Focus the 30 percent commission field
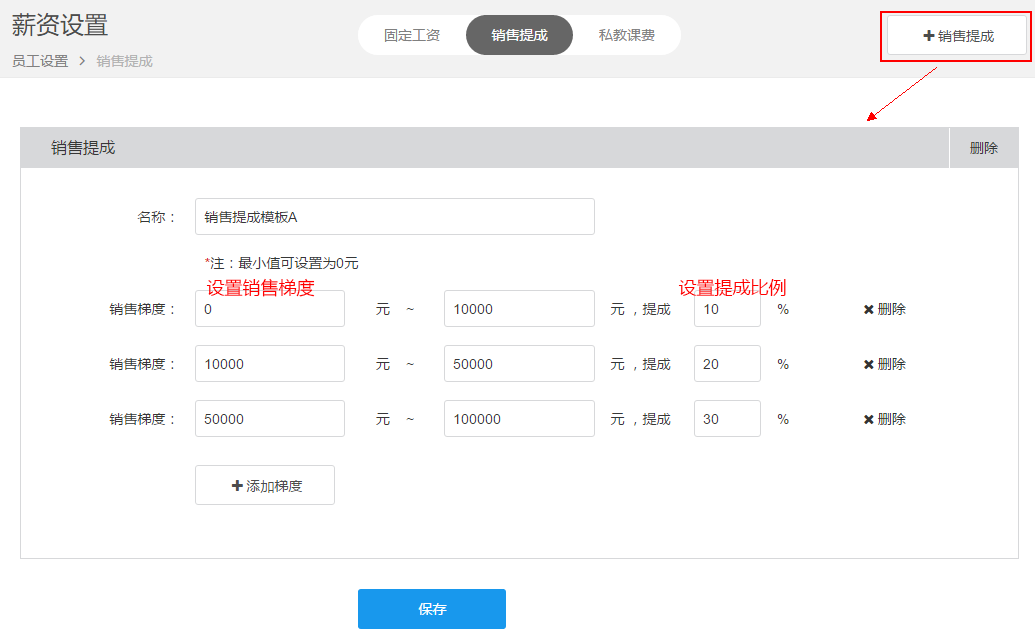This screenshot has height=636, width=1035. coord(727,419)
